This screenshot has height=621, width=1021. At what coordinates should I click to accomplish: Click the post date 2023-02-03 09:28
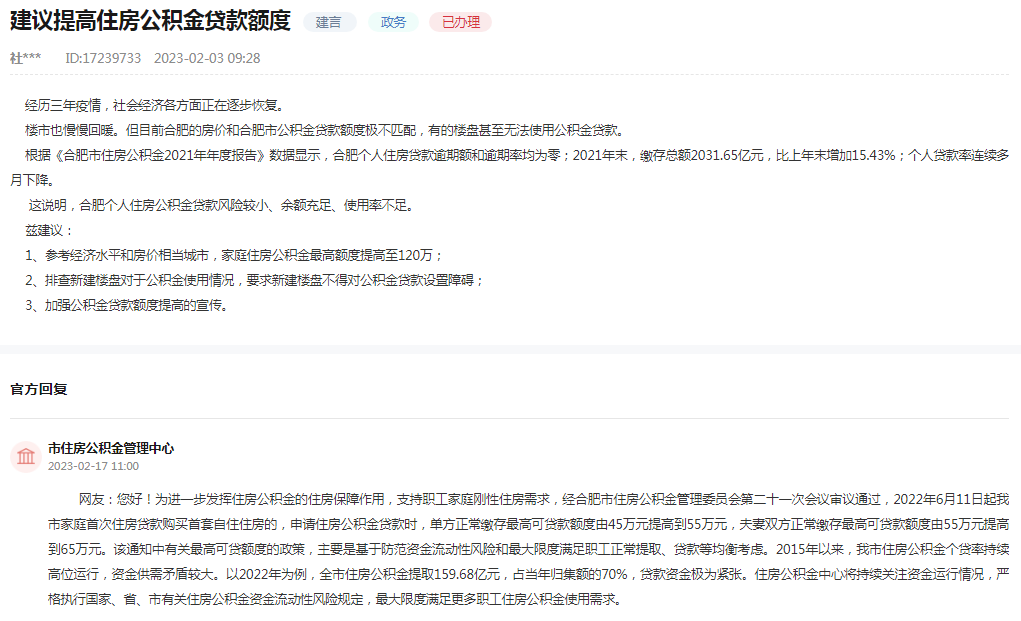[207, 58]
